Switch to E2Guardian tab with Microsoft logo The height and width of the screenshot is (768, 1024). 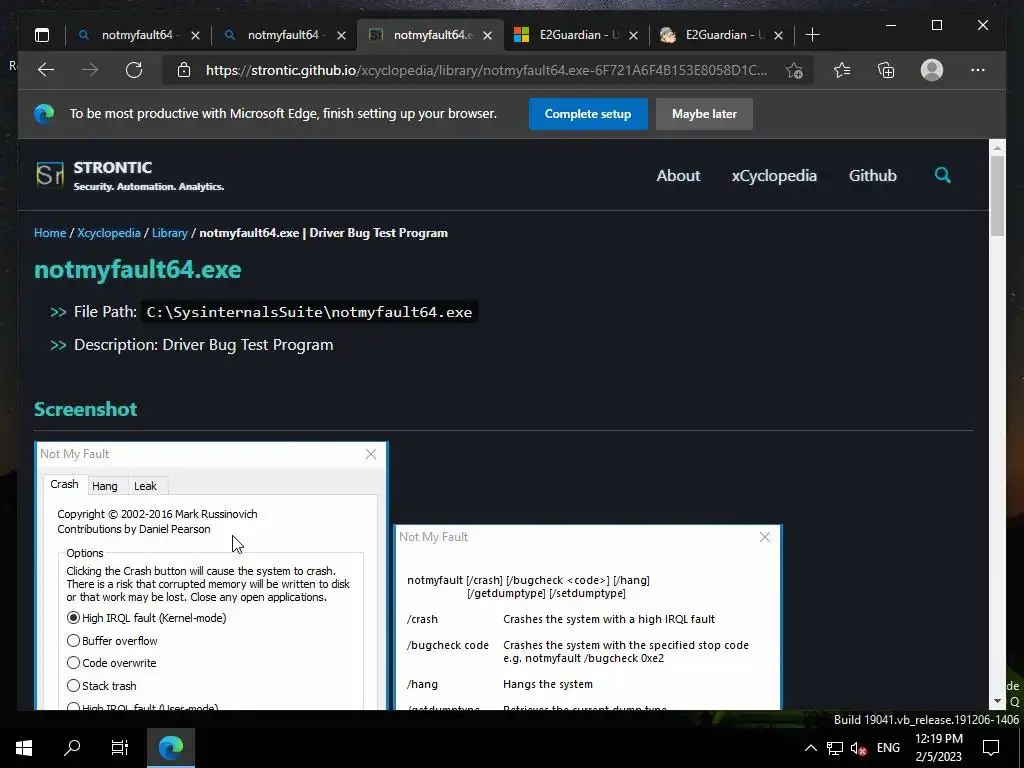click(575, 35)
